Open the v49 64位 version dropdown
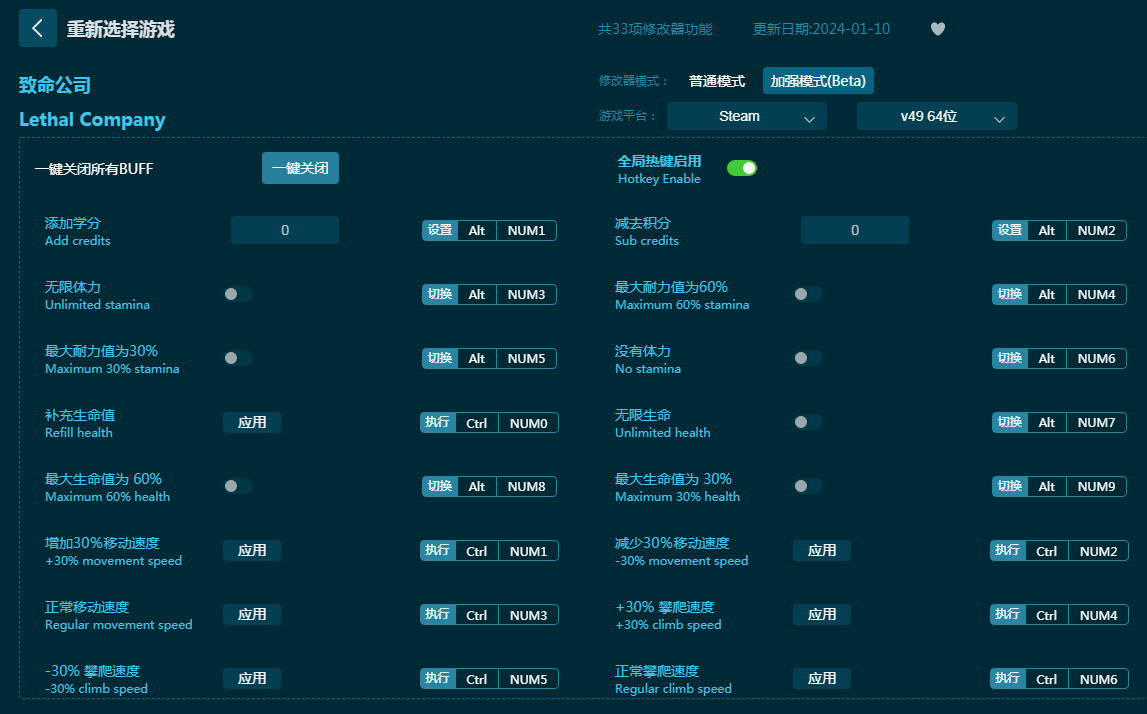The image size is (1147, 714). coord(936,116)
